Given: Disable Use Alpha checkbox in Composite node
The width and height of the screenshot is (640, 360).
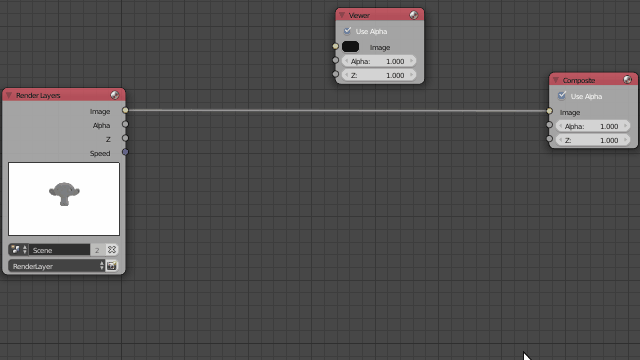Looking at the screenshot, I should [562, 96].
